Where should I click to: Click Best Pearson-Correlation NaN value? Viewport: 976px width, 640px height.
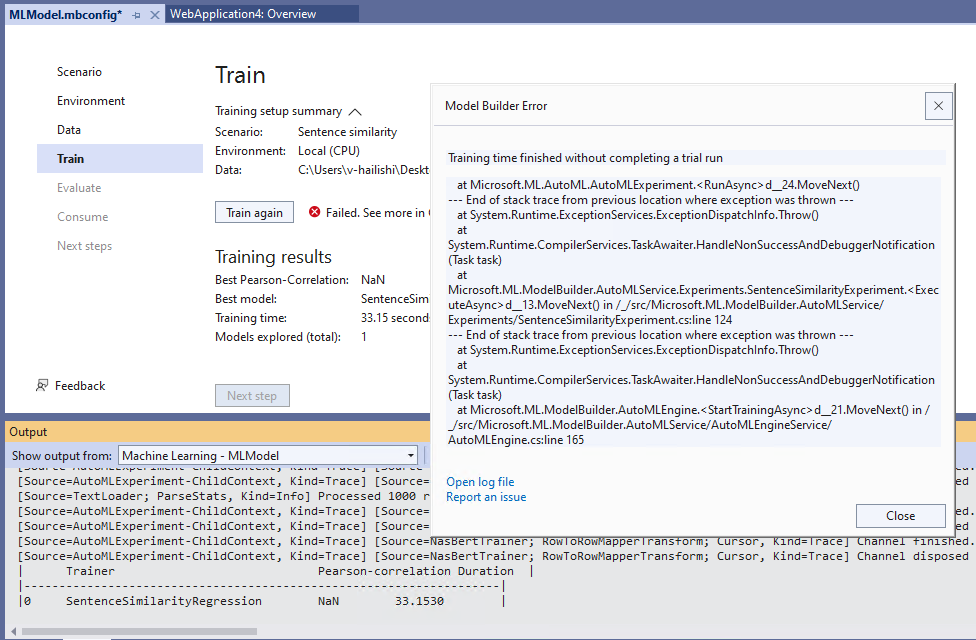pos(373,280)
